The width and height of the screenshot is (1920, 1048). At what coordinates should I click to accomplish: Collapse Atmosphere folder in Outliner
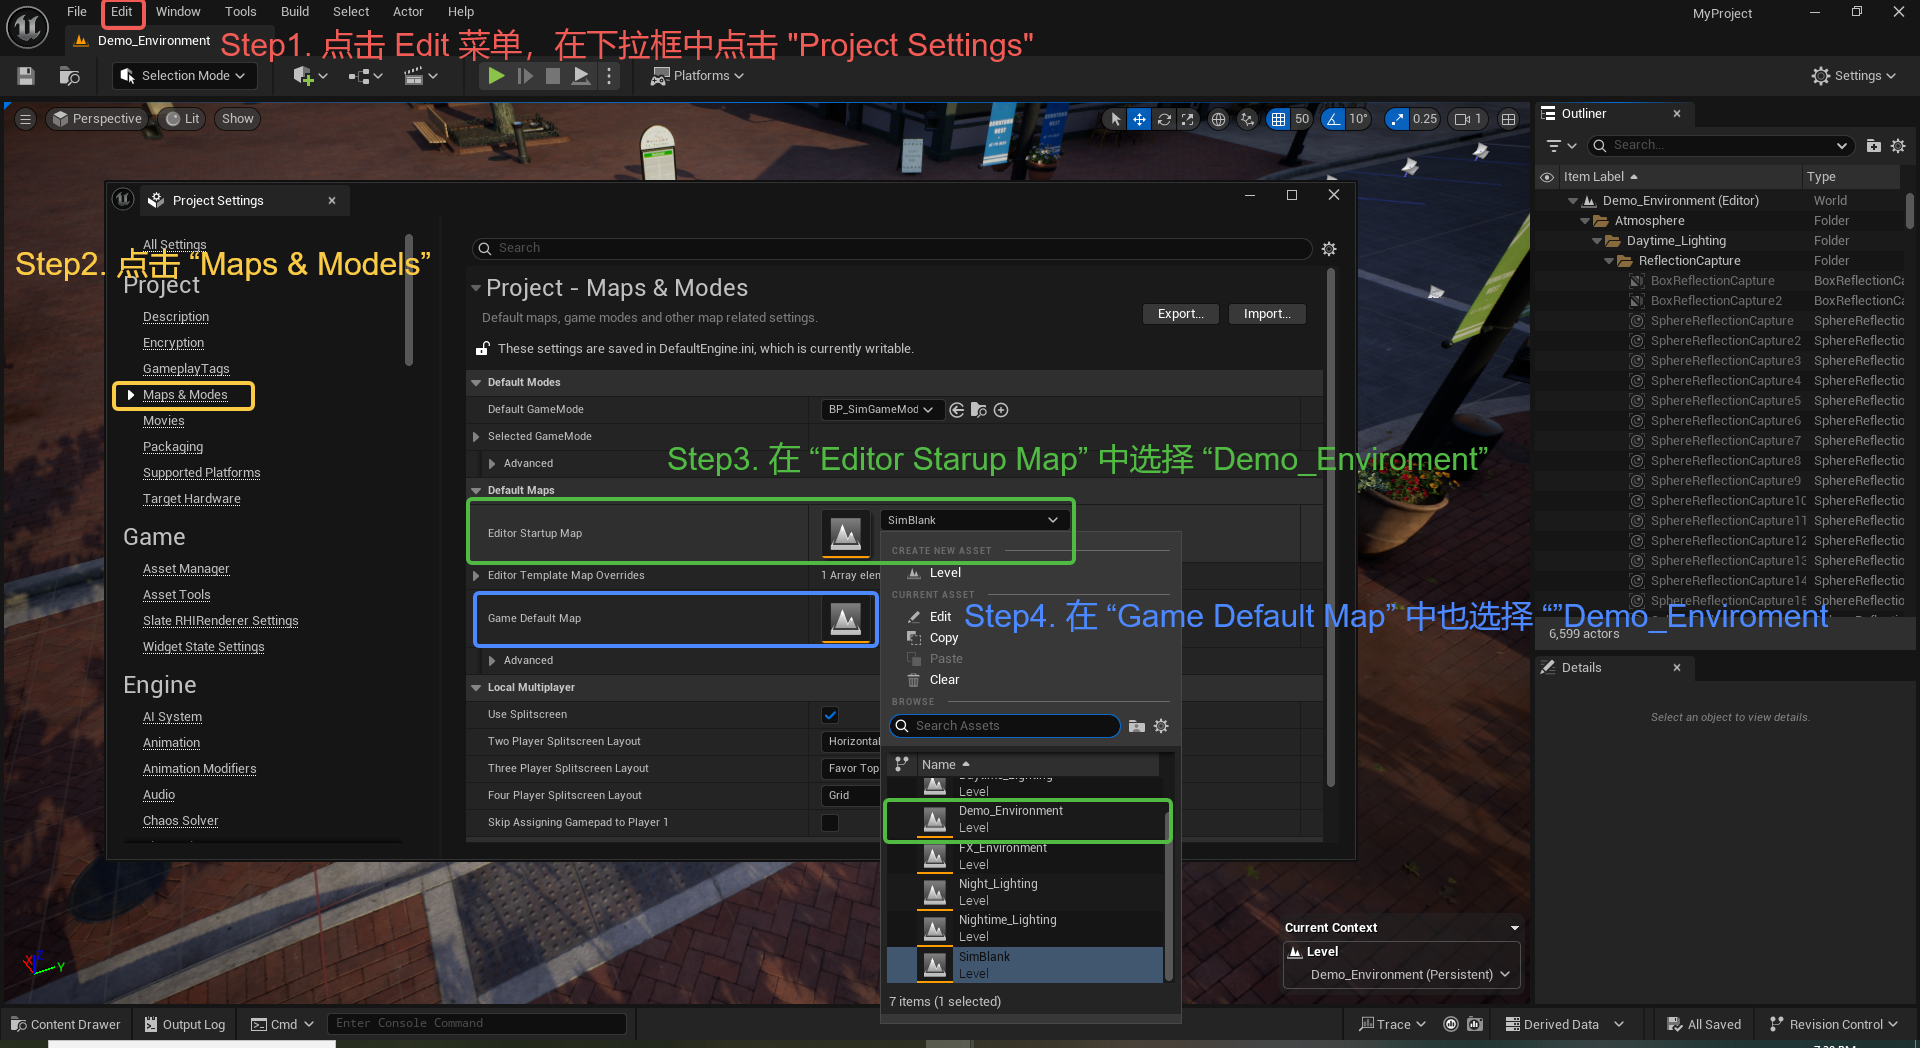tap(1585, 221)
